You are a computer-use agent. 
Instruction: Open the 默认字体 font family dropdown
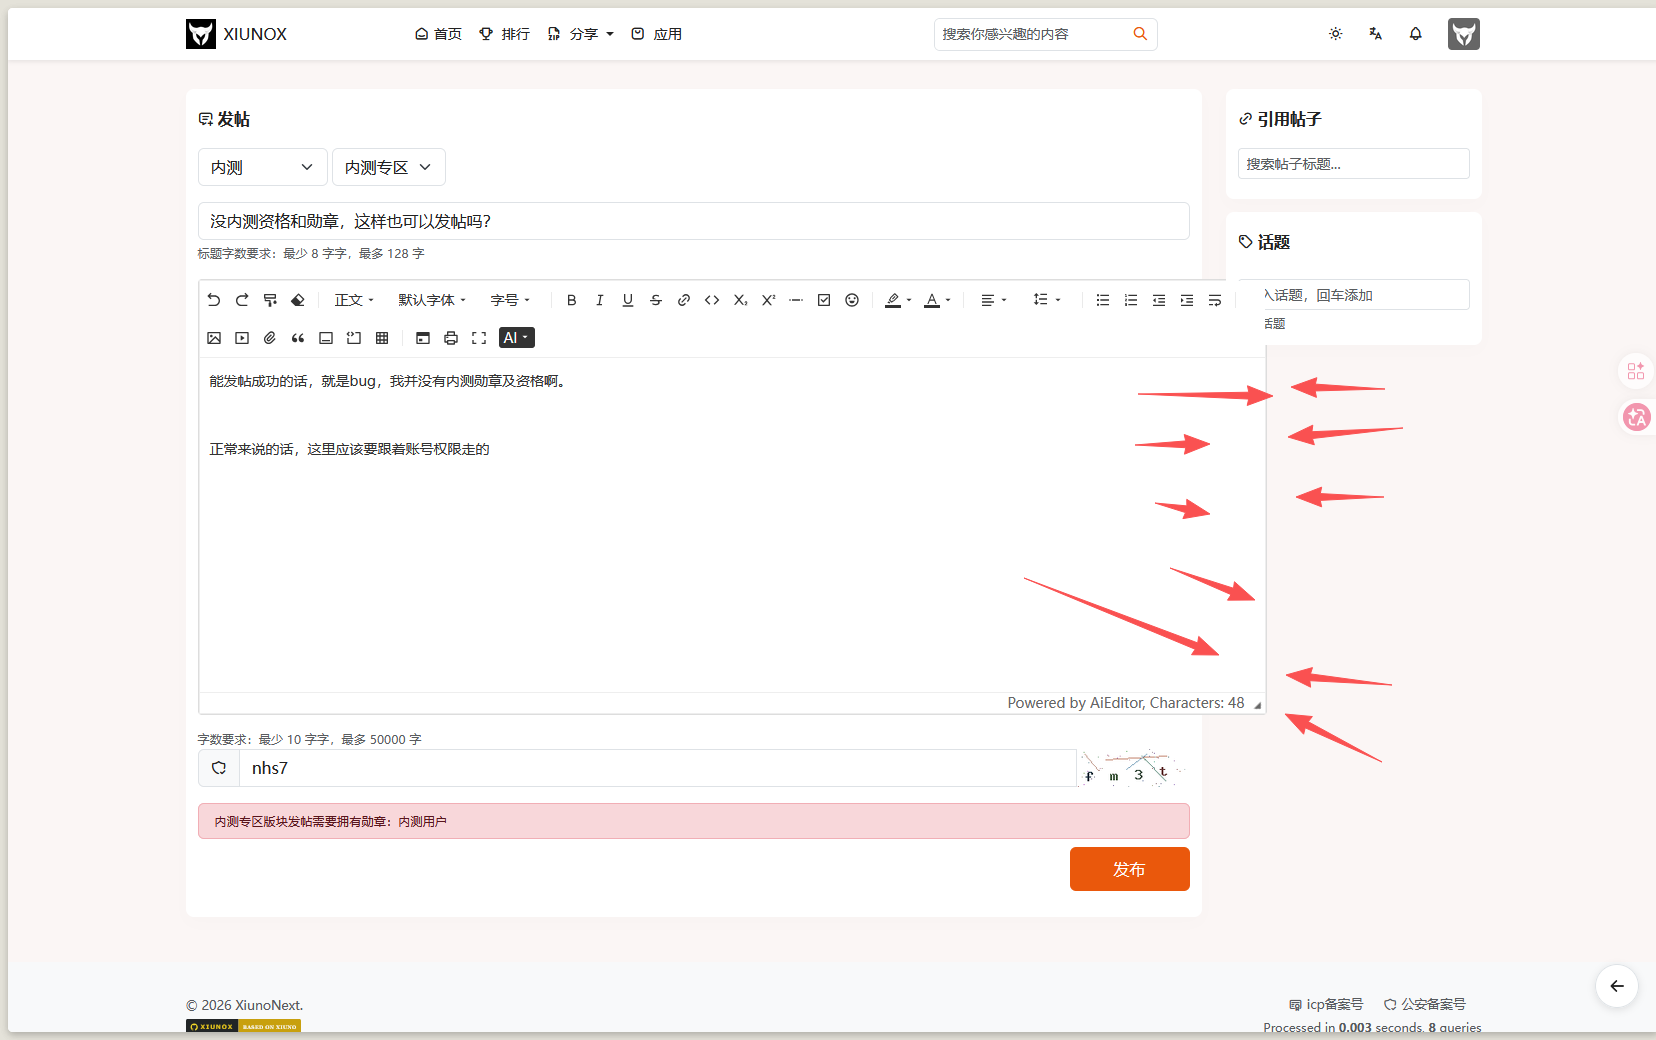click(x=432, y=300)
